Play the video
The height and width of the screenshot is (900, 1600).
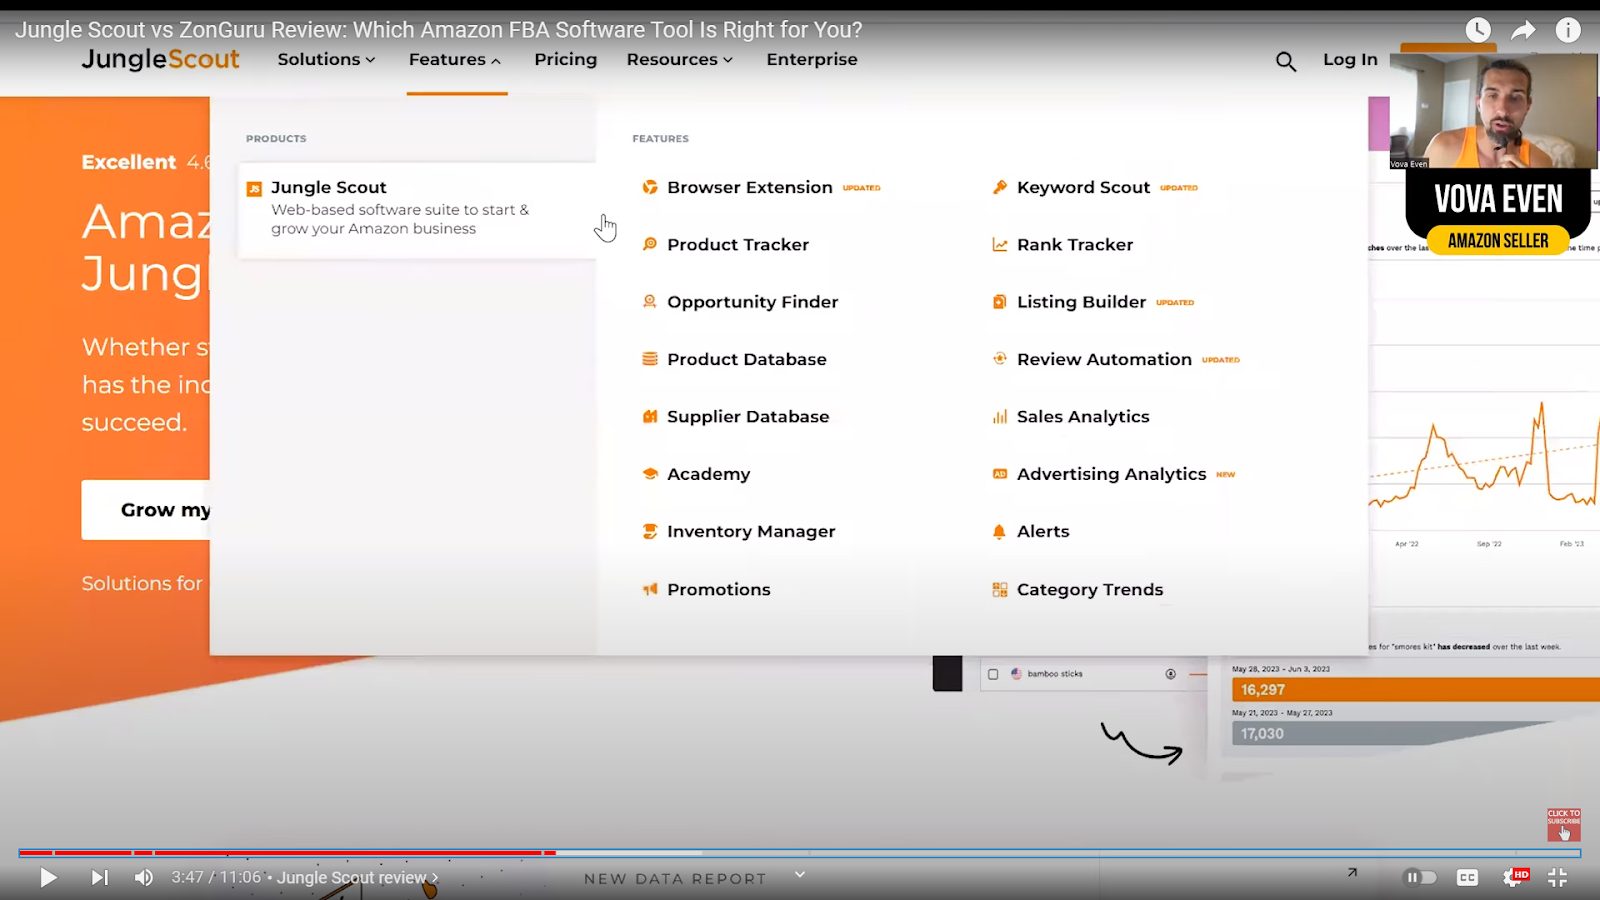coord(48,877)
